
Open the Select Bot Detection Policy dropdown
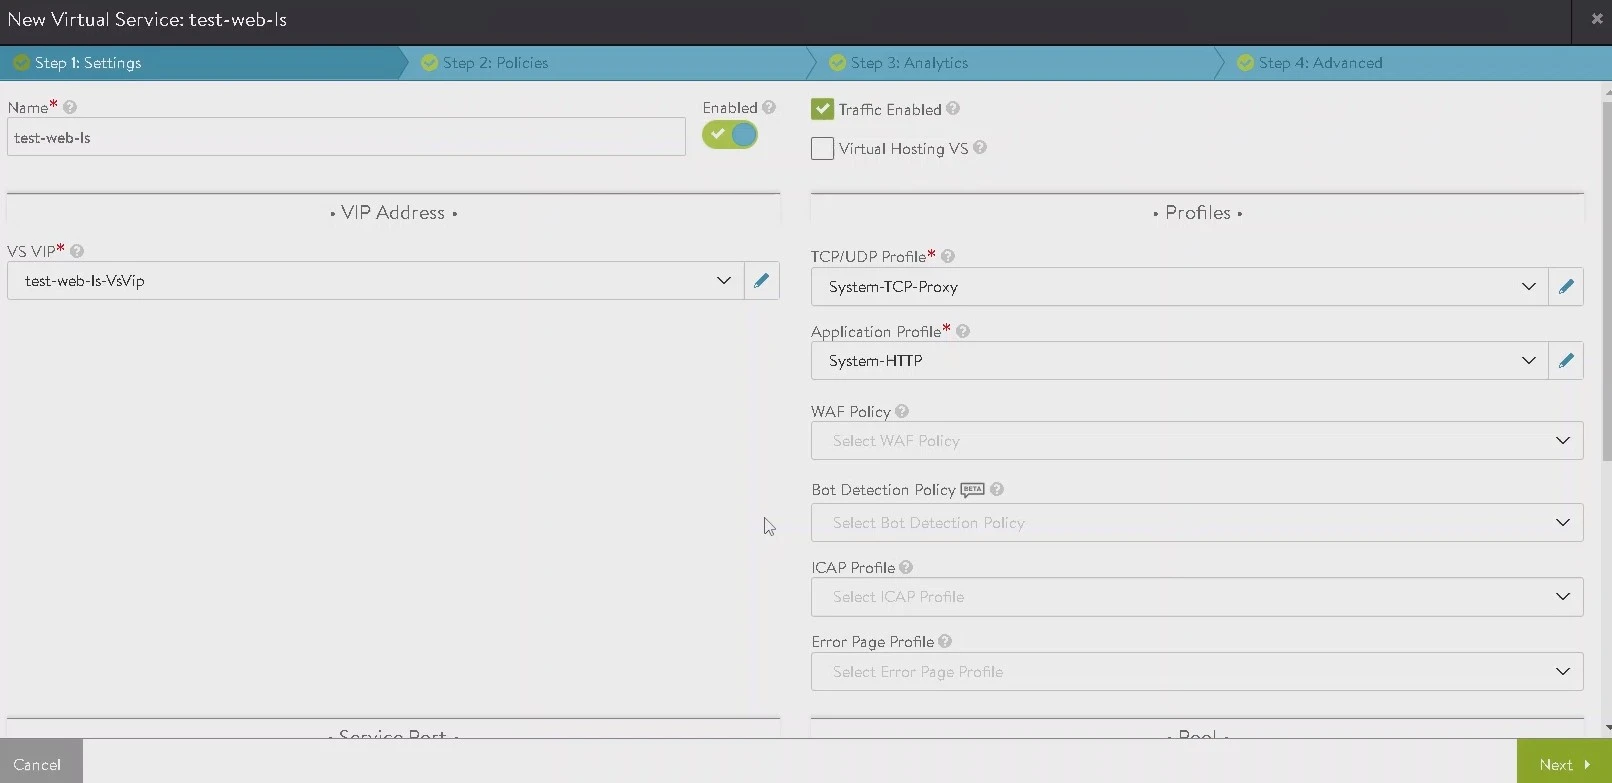(1197, 523)
